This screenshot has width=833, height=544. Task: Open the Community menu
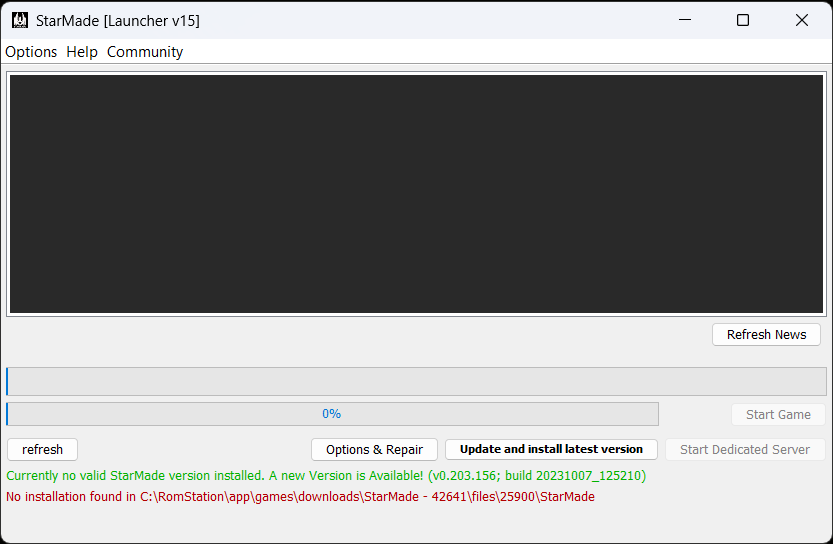click(x=145, y=52)
